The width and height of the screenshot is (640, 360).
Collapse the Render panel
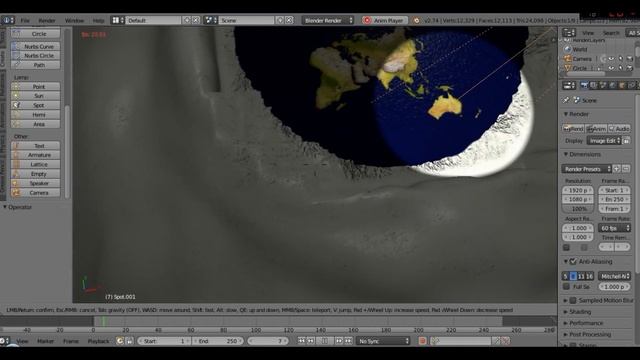566,114
